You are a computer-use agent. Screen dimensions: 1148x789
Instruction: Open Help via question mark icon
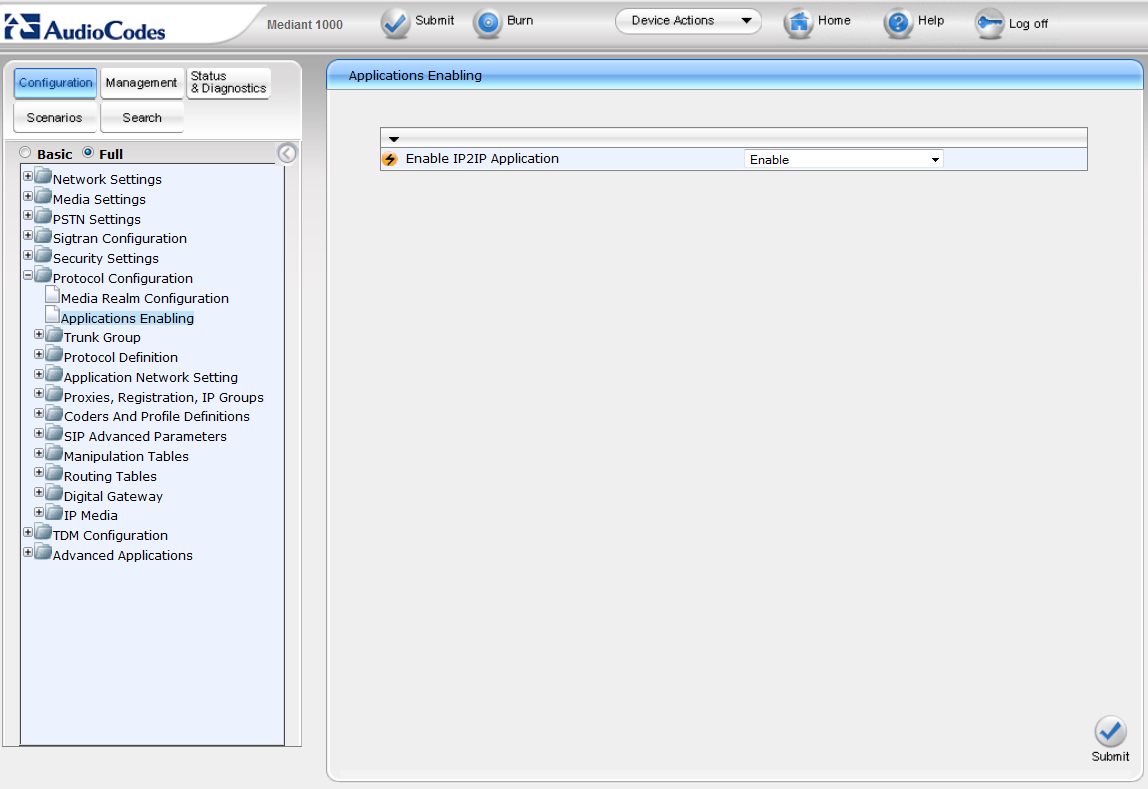[898, 23]
